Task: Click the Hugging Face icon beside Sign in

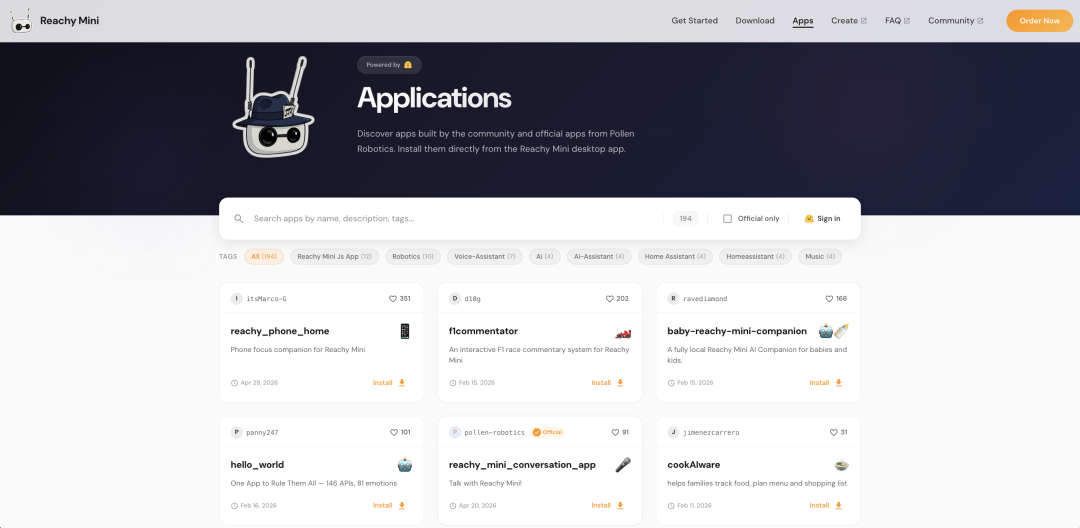Action: tap(809, 219)
